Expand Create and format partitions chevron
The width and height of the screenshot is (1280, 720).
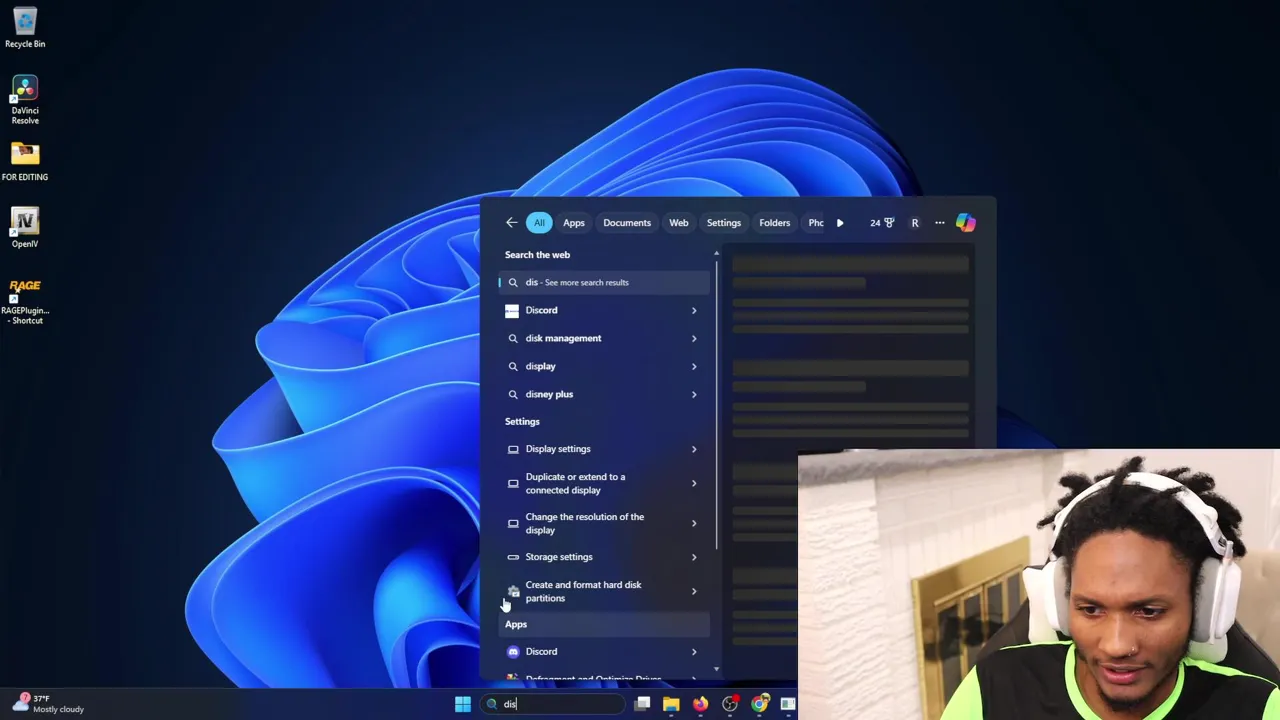pyautogui.click(x=694, y=591)
